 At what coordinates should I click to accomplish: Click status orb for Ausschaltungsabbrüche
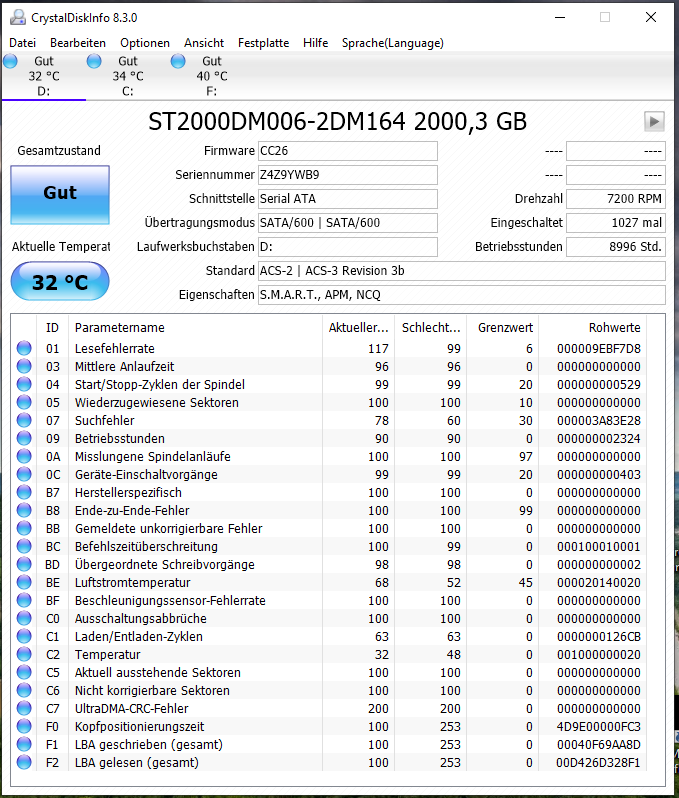click(x=24, y=618)
